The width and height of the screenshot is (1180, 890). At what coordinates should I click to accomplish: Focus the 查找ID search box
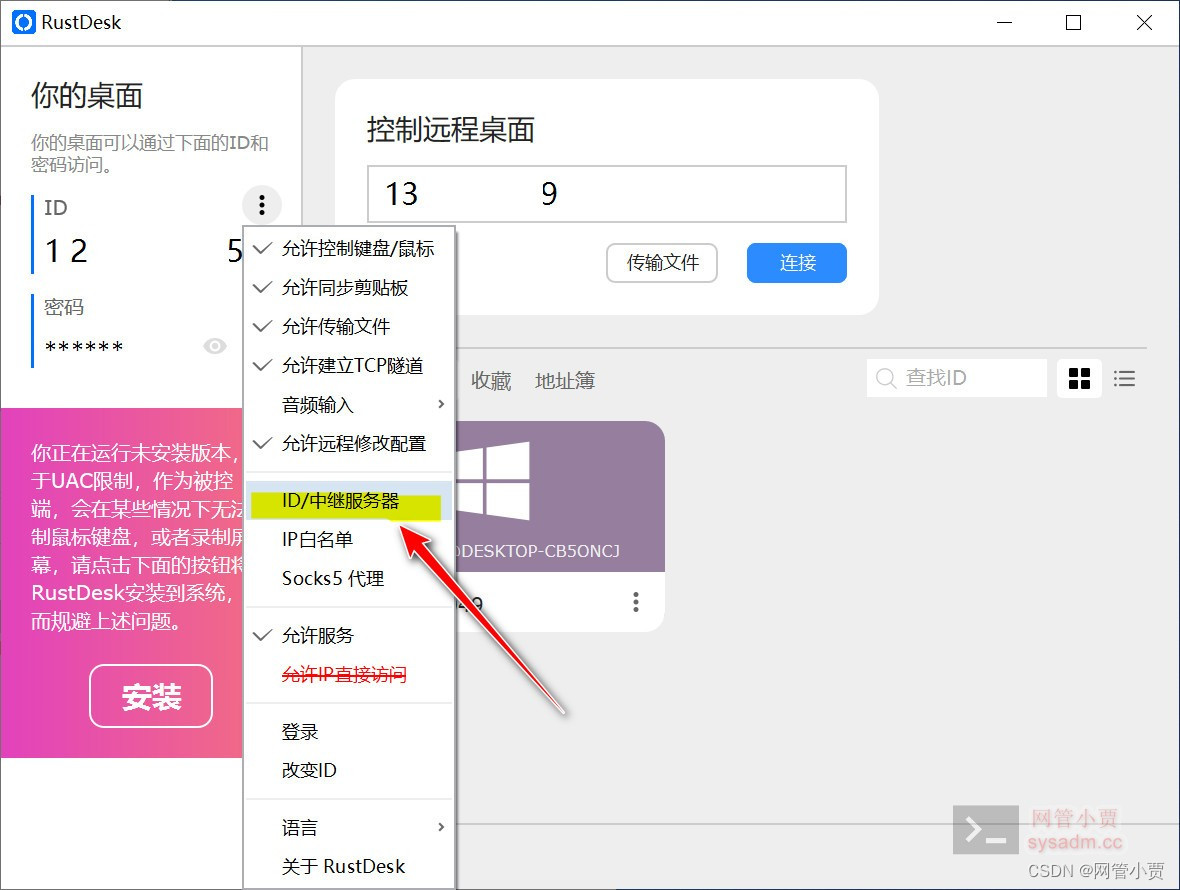pos(956,378)
